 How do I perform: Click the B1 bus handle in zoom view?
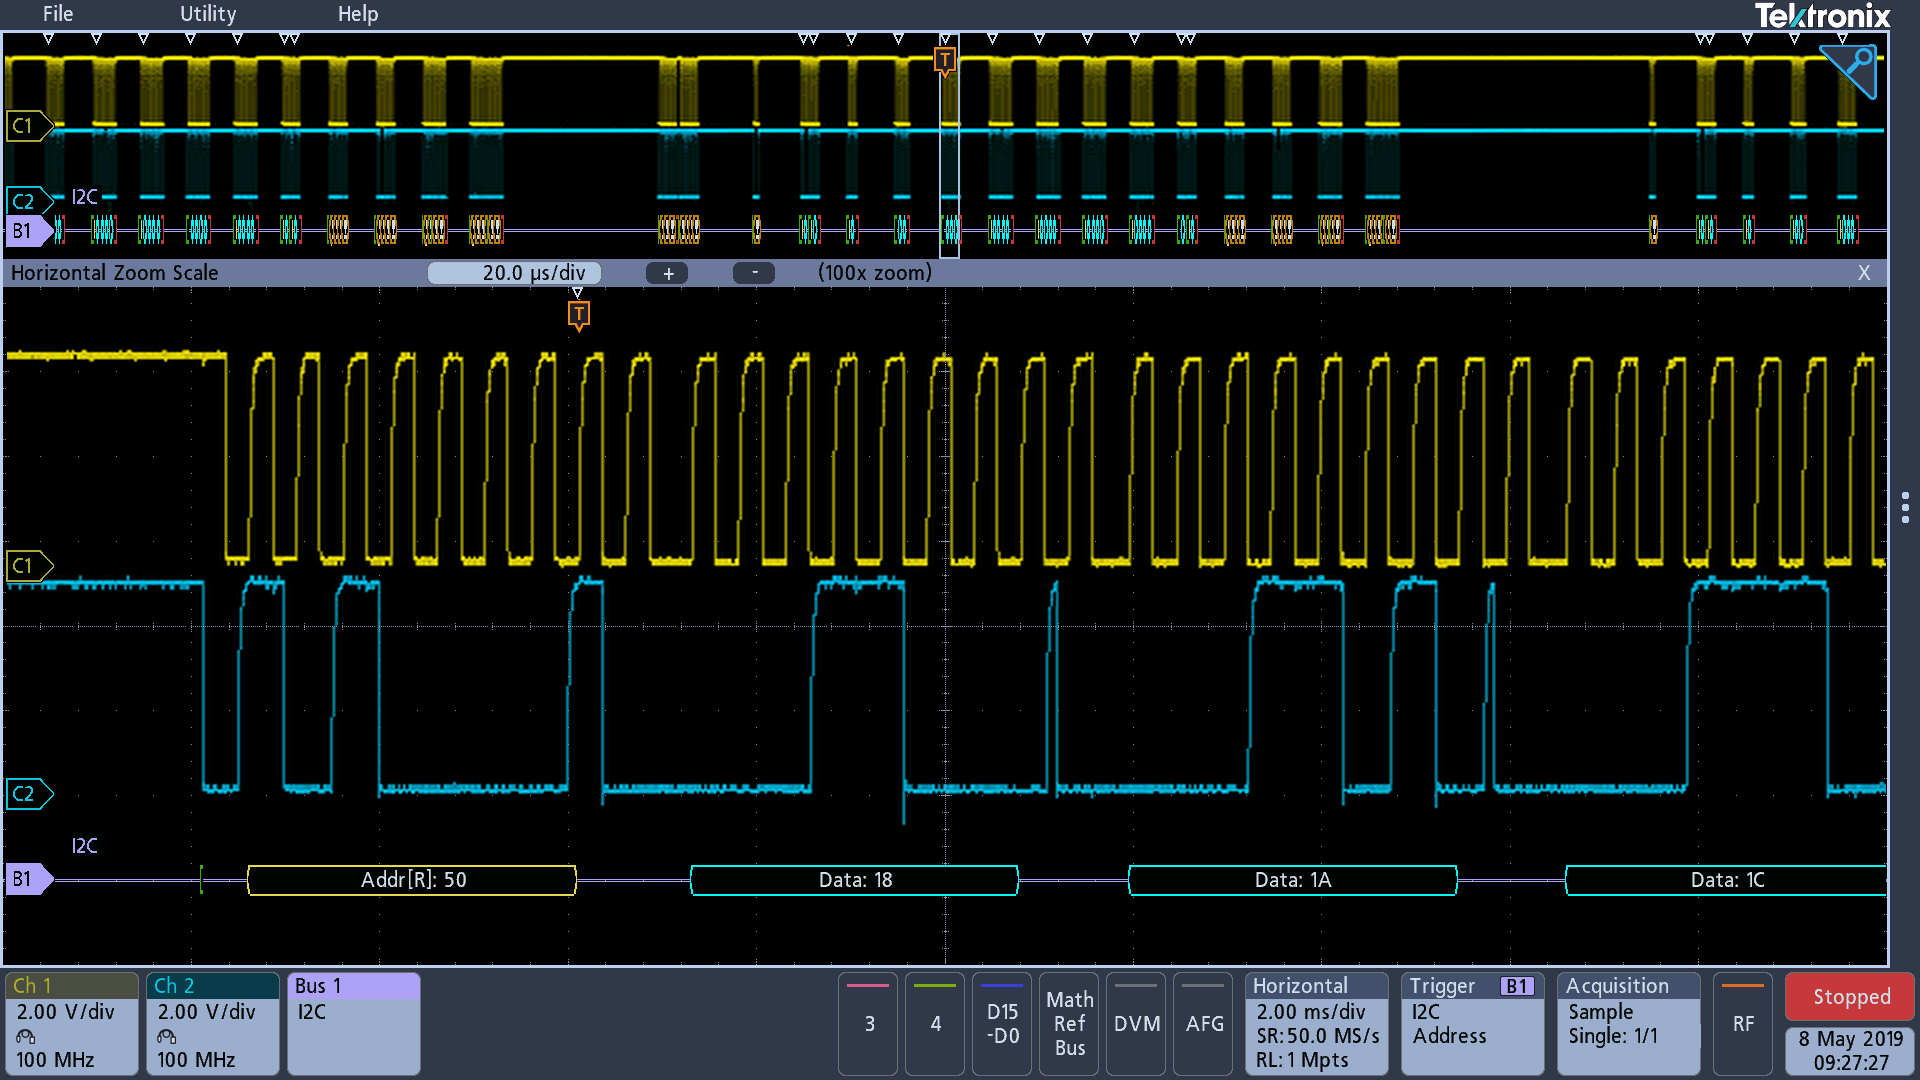point(27,879)
